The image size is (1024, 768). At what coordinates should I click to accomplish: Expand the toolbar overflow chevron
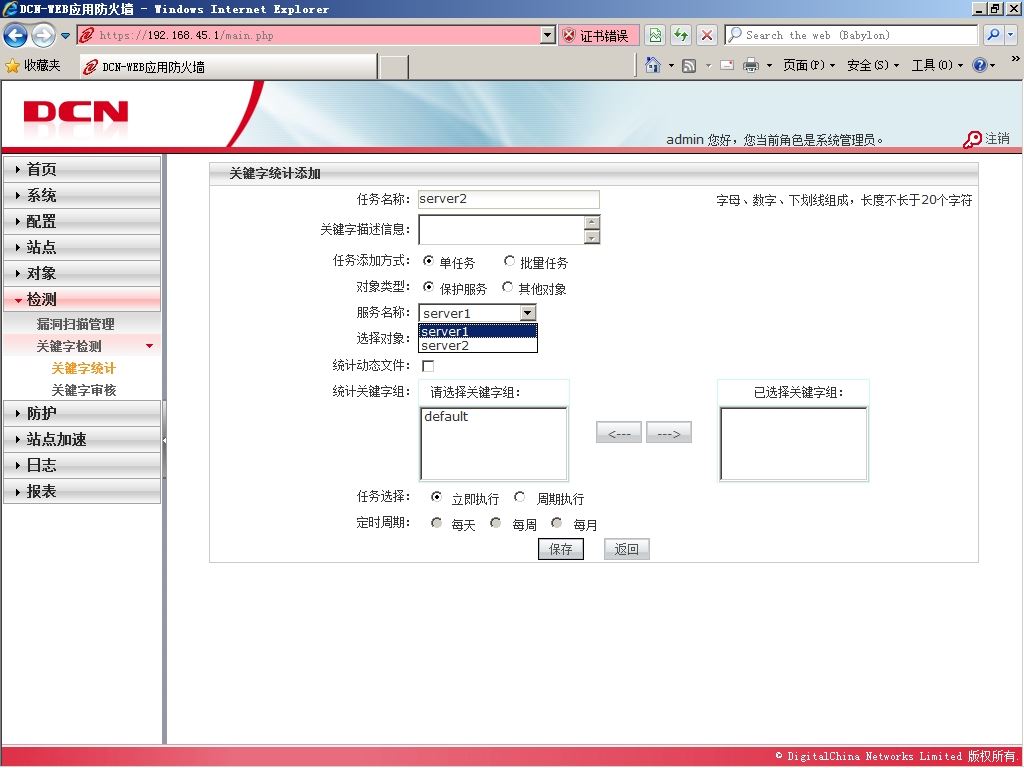coord(1016,59)
